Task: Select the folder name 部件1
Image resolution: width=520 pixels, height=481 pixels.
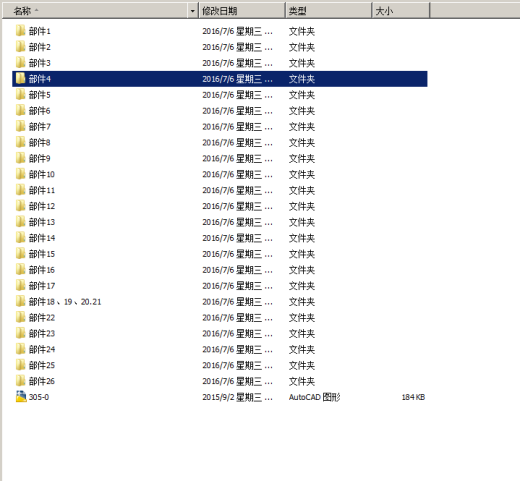Action: (40, 31)
